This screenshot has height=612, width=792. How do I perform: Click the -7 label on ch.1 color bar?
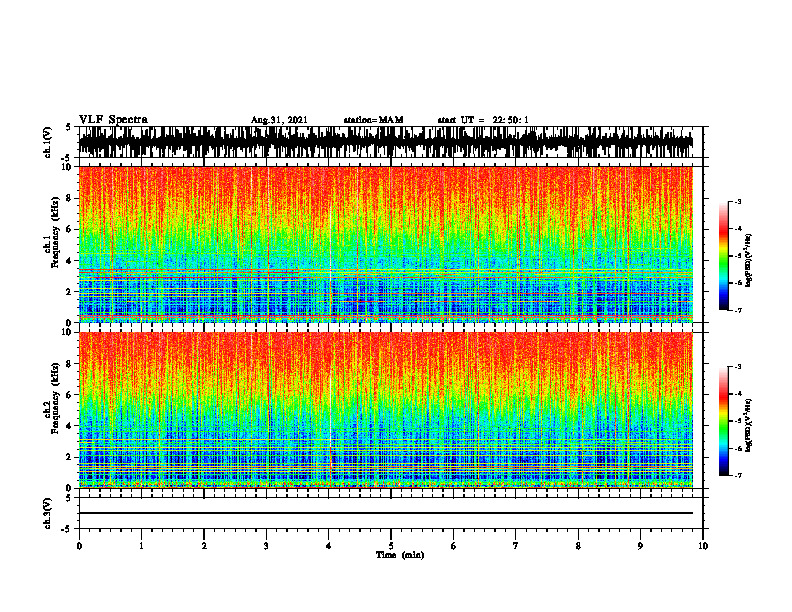click(x=737, y=310)
